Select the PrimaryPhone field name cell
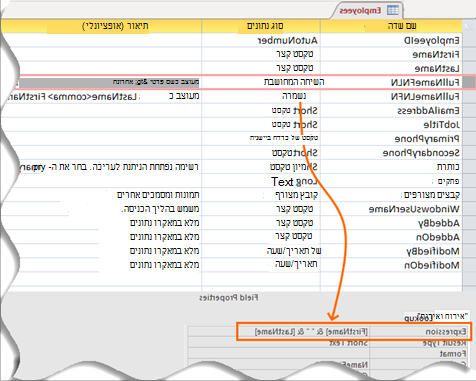The height and width of the screenshot is (381, 476). [x=391, y=138]
